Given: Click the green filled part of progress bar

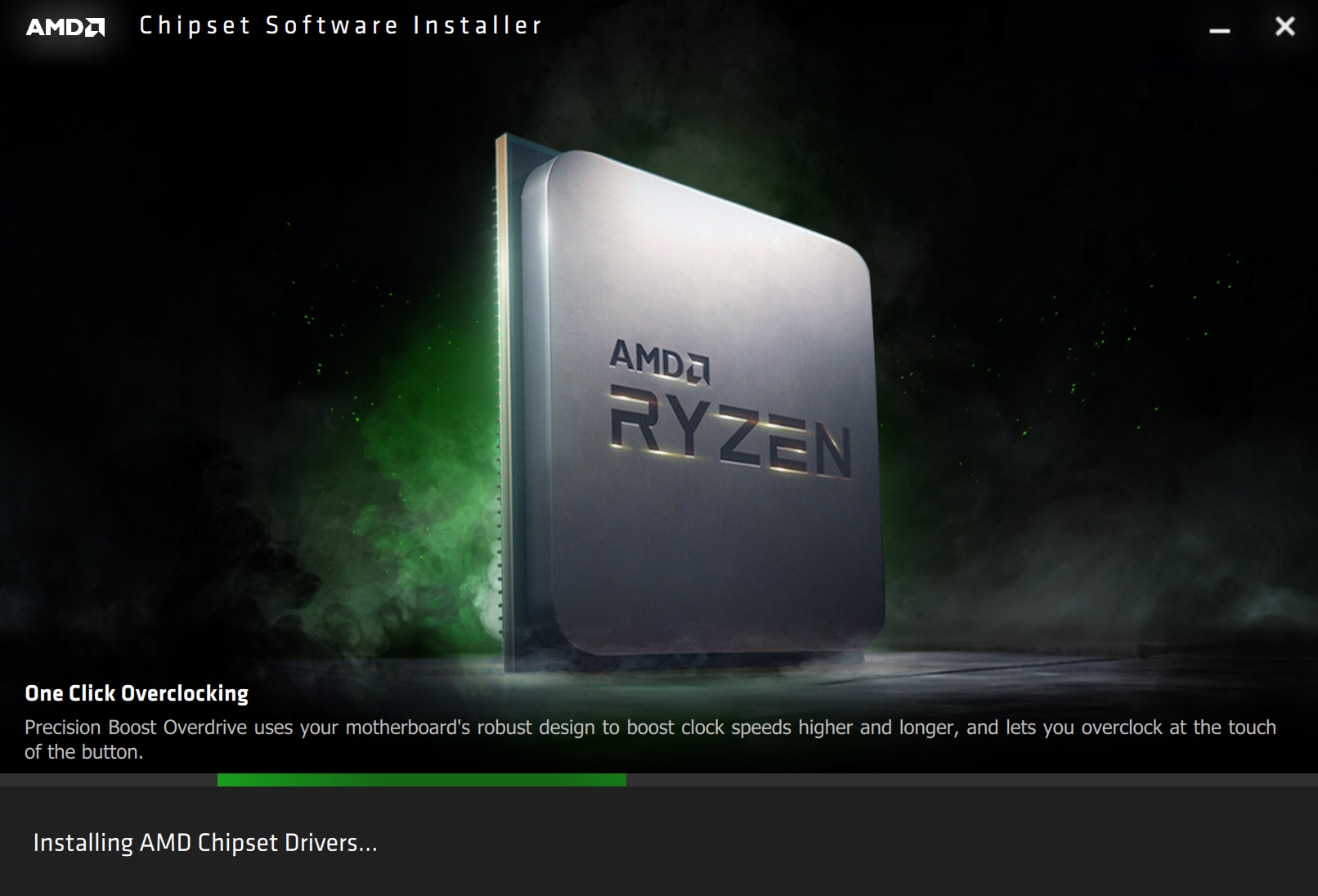Looking at the screenshot, I should point(422,780).
